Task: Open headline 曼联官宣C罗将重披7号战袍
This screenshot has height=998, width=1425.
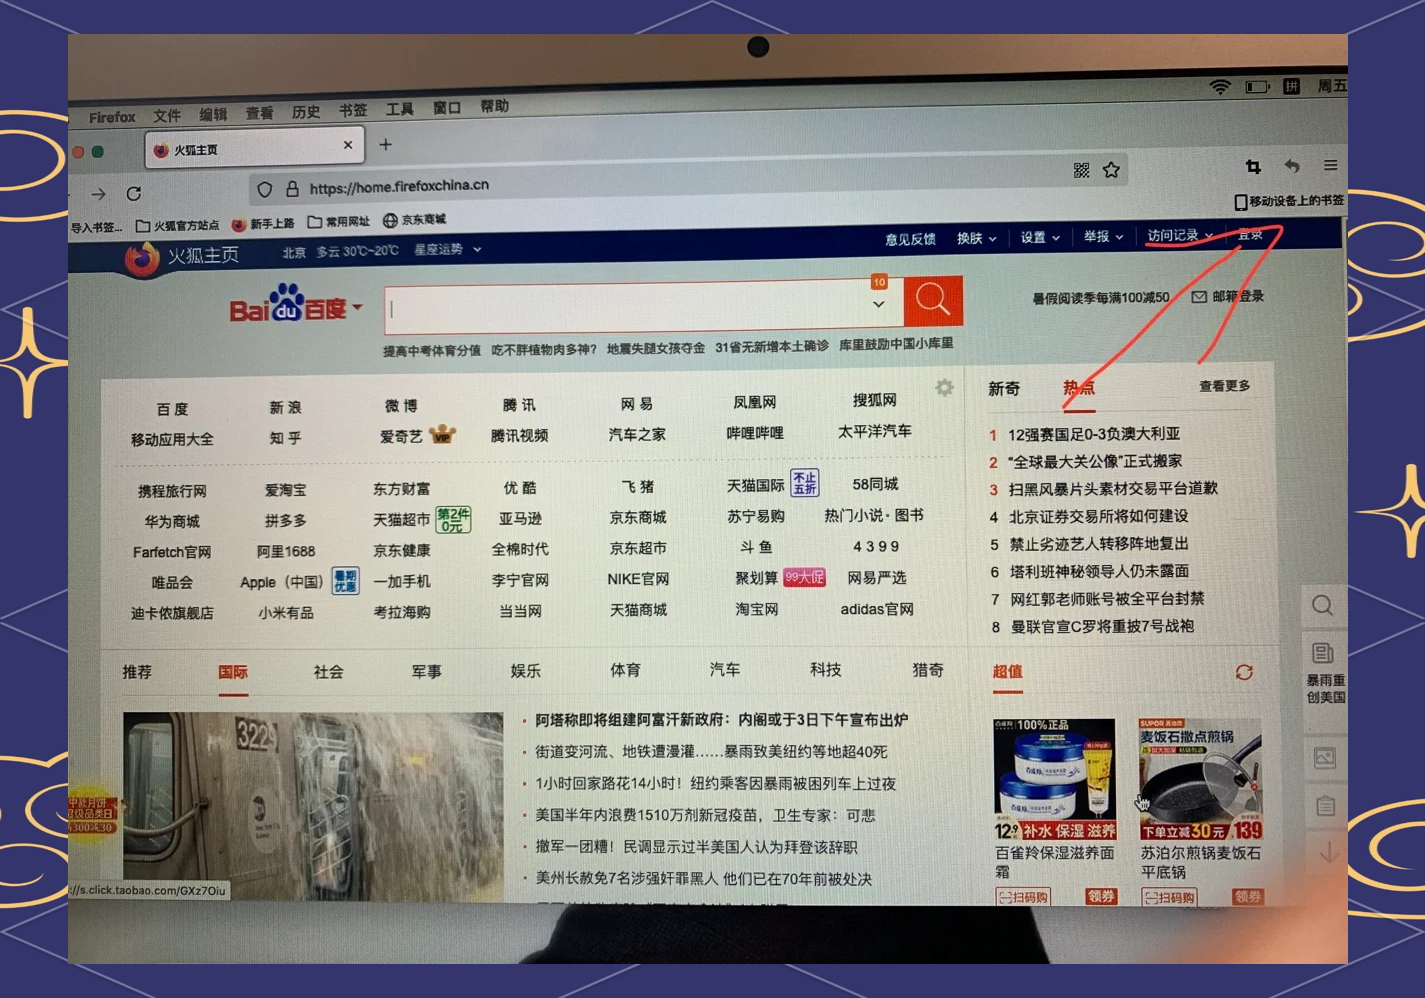Action: pyautogui.click(x=1102, y=626)
